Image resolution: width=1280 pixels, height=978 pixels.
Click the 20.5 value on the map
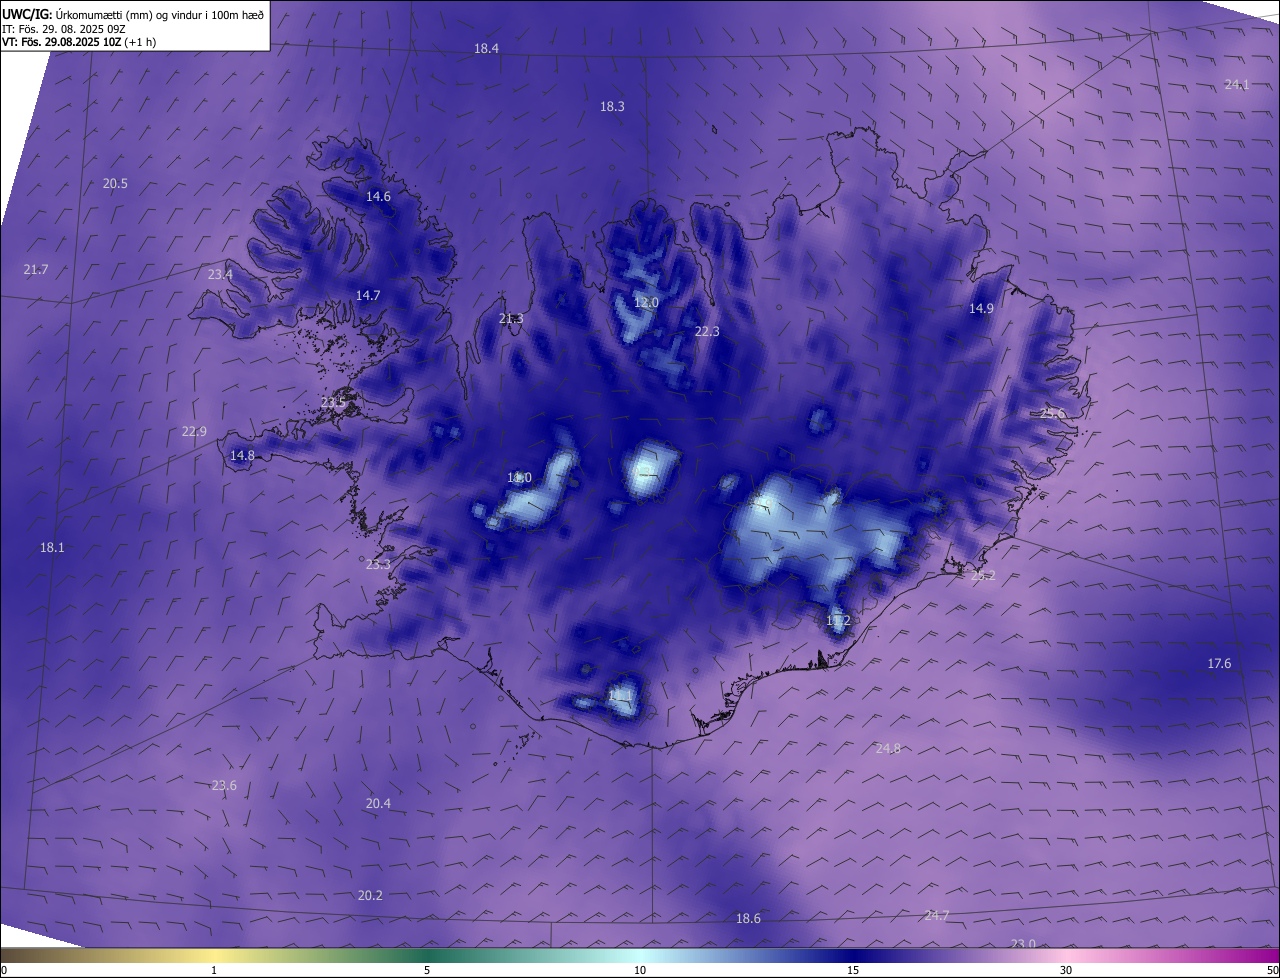(x=115, y=184)
